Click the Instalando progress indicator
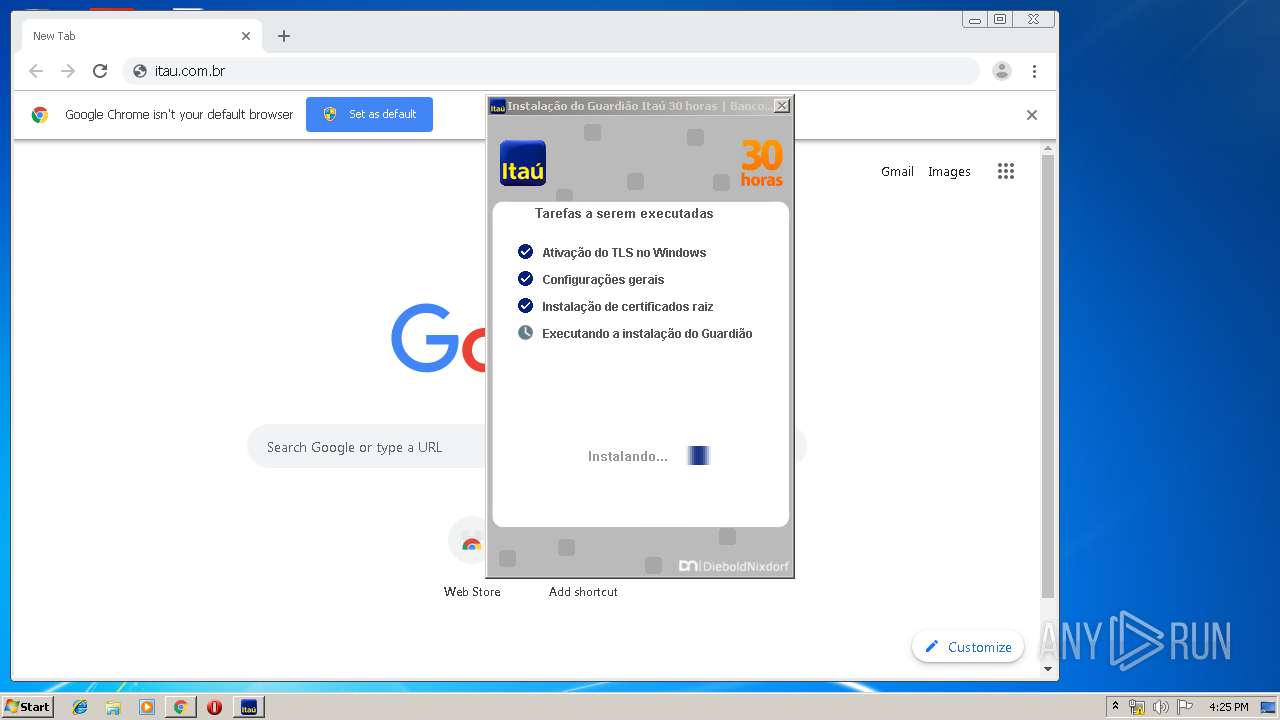1280x720 pixels. point(698,456)
